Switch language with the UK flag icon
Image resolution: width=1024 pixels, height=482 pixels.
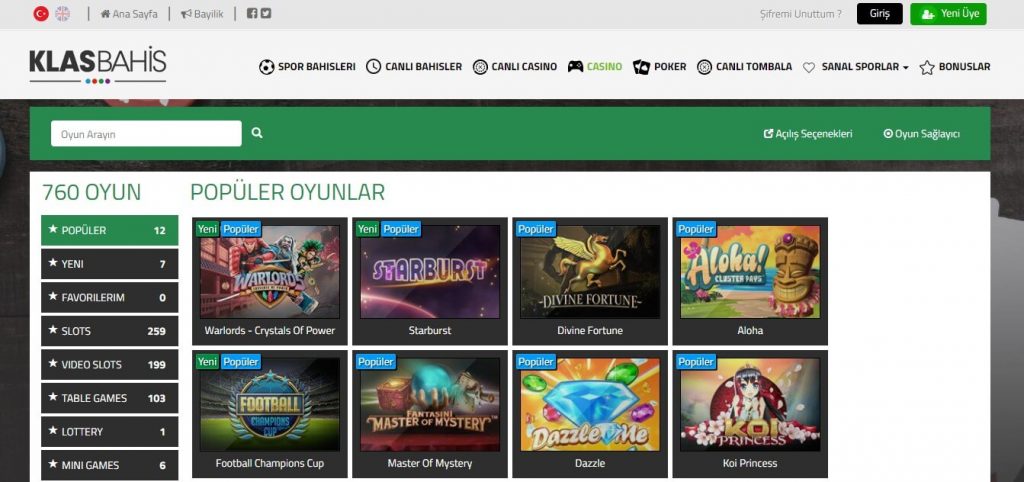coord(62,14)
